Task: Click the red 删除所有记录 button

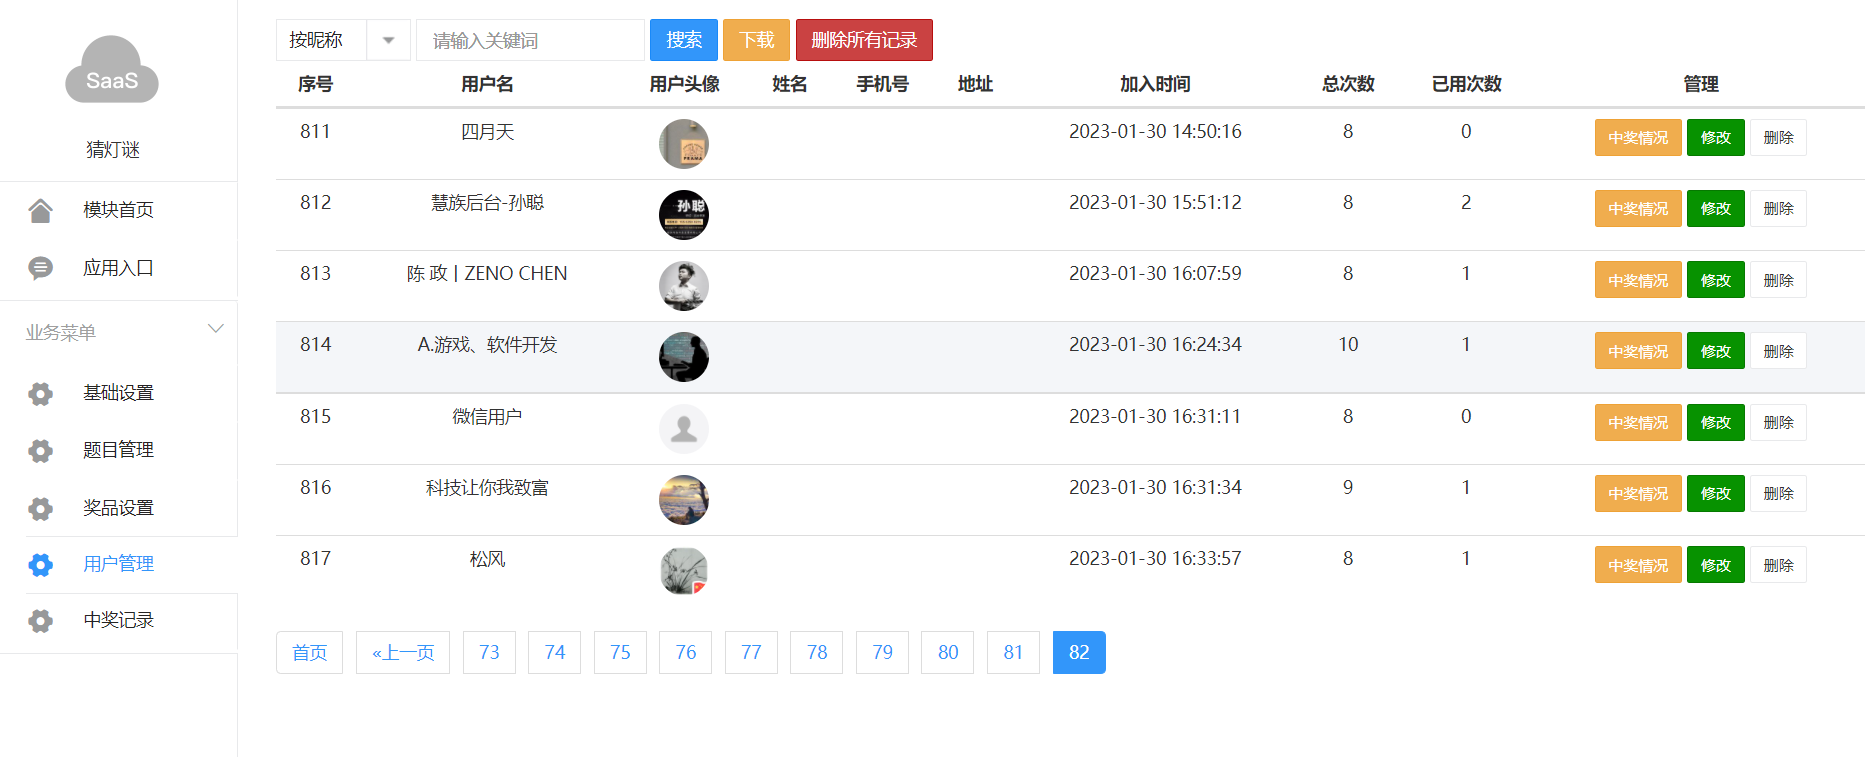Action: (x=864, y=40)
